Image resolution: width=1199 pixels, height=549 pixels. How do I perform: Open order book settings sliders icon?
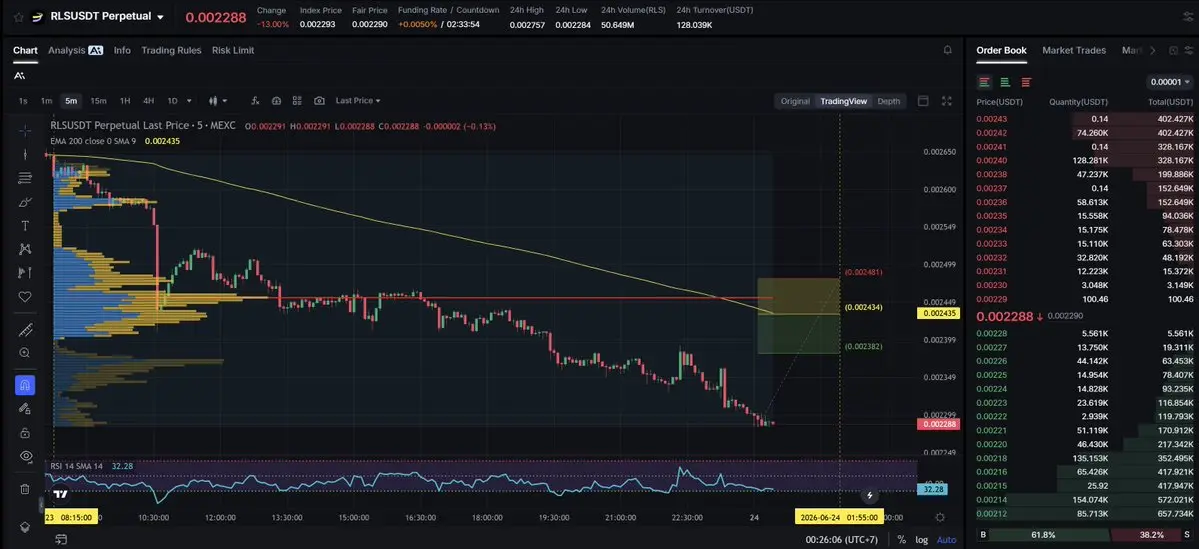click(x=1188, y=50)
